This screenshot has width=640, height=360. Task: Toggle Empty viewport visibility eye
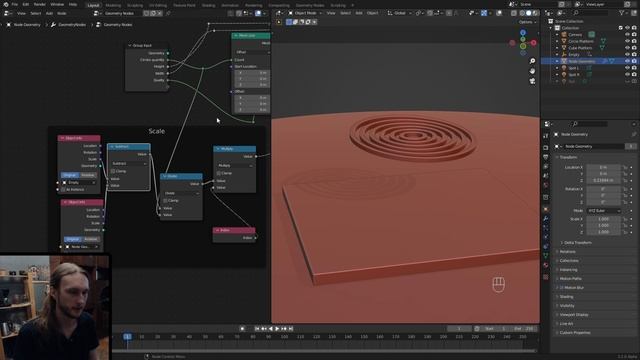tap(627, 54)
